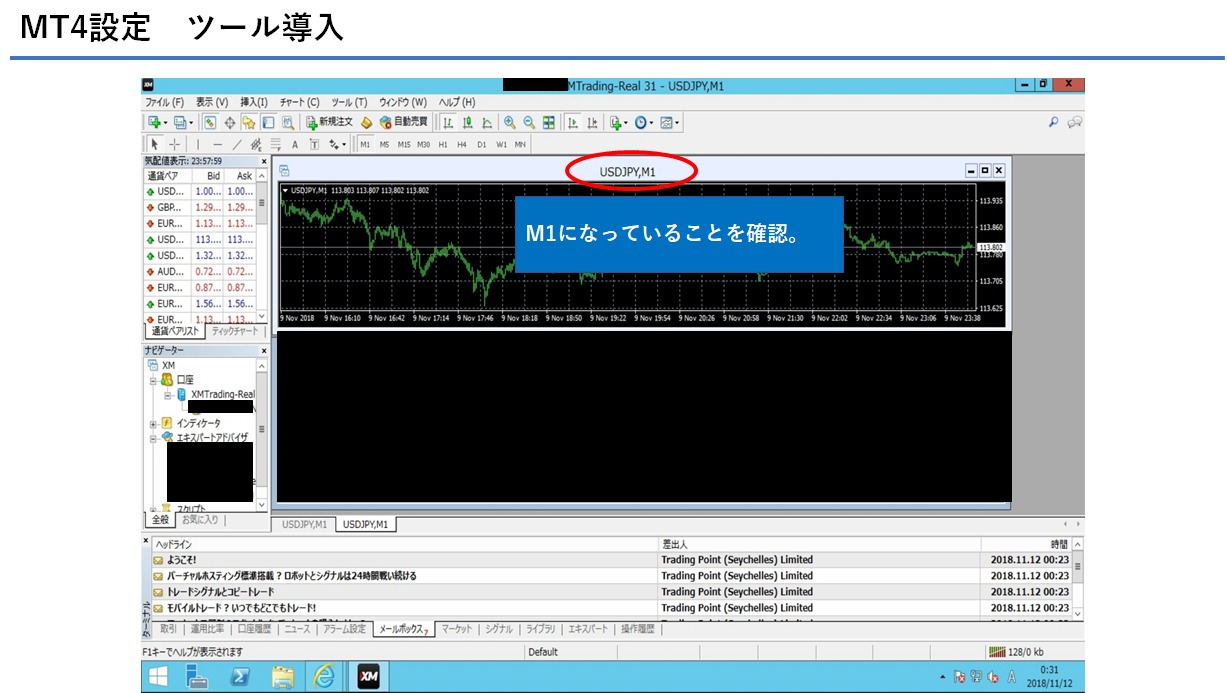Select the XMTrading-Real account in Navigator
The width and height of the screenshot is (1227, 693).
click(222, 394)
